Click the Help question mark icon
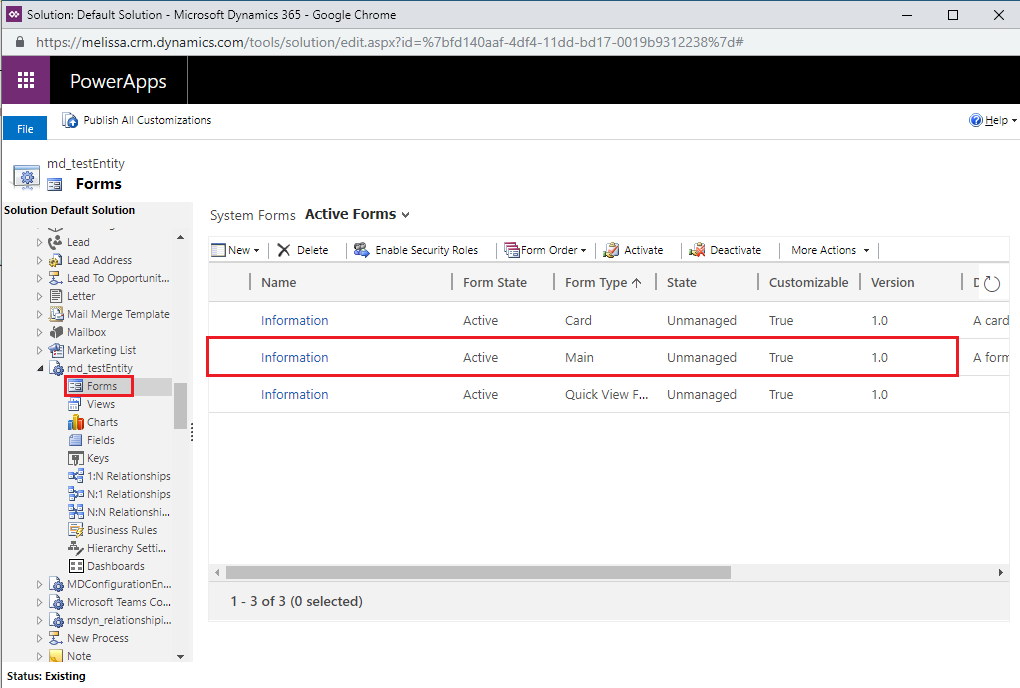The image size is (1020, 688). point(976,120)
